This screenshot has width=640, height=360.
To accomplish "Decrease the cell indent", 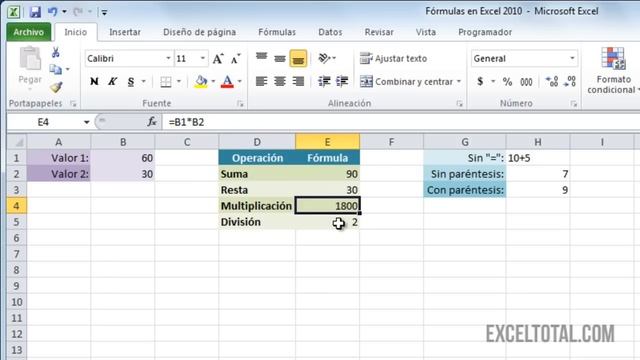I will tap(324, 81).
